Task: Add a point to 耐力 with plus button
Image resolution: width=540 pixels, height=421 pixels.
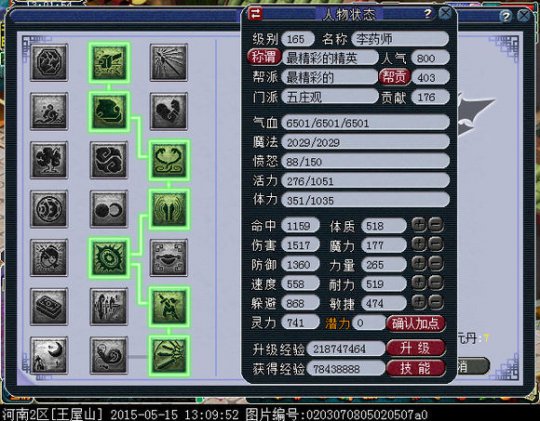Action: pos(419,283)
